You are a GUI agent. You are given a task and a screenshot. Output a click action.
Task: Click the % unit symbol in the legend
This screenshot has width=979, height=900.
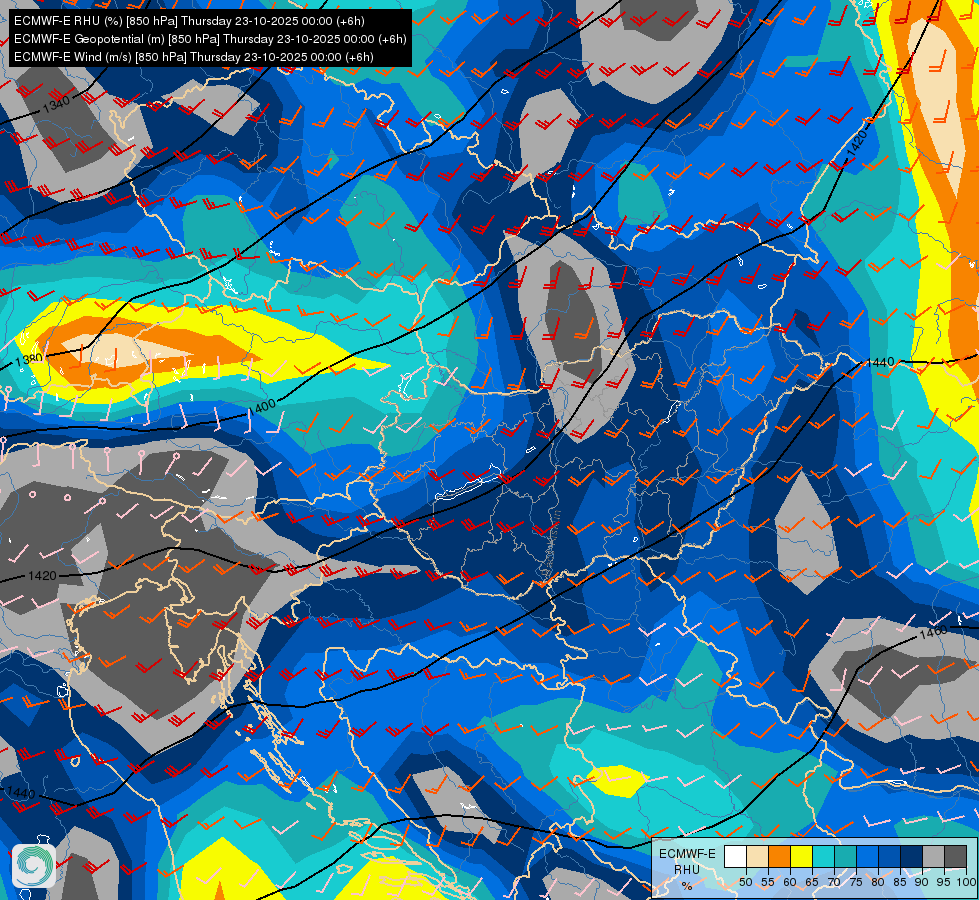point(687,886)
